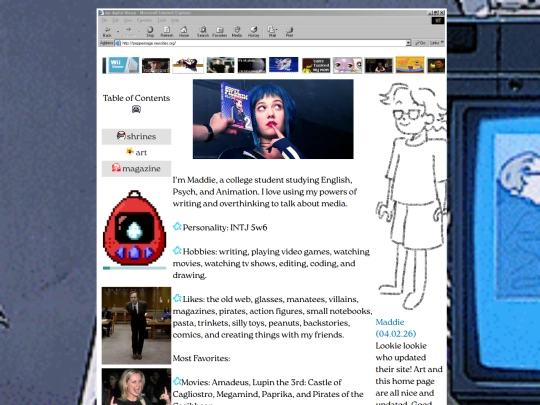Viewport: 540px width, 405px height.
Task: Open the address bar dropdown arrow
Action: pos(408,43)
